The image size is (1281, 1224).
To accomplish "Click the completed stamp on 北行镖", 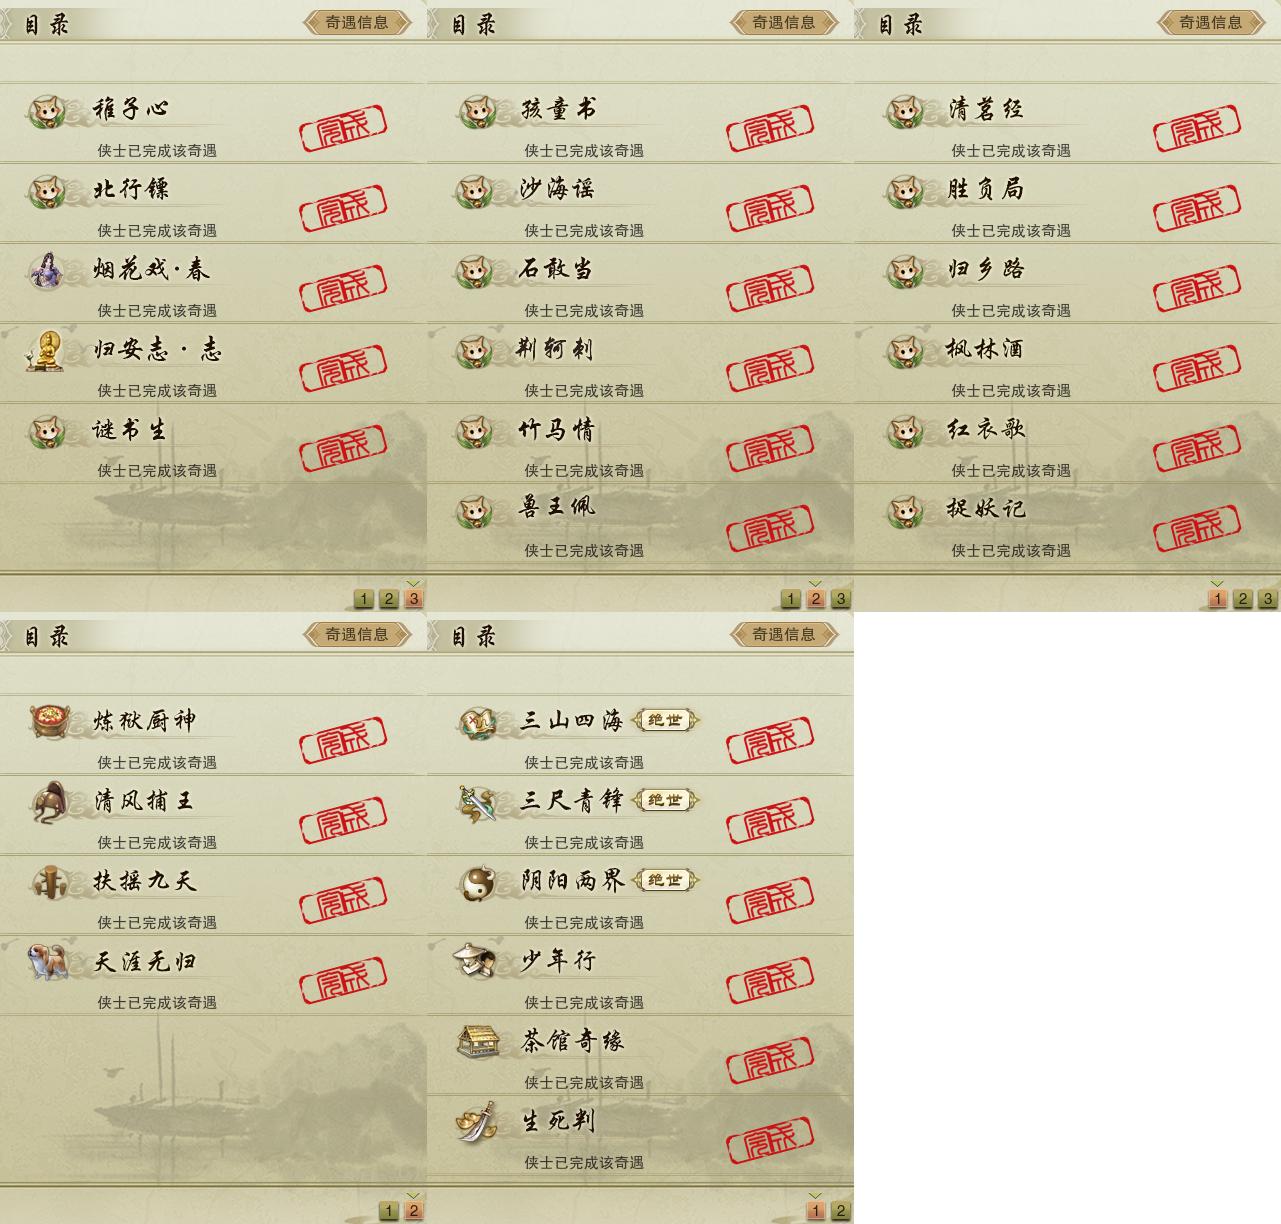I will pyautogui.click(x=343, y=207).
